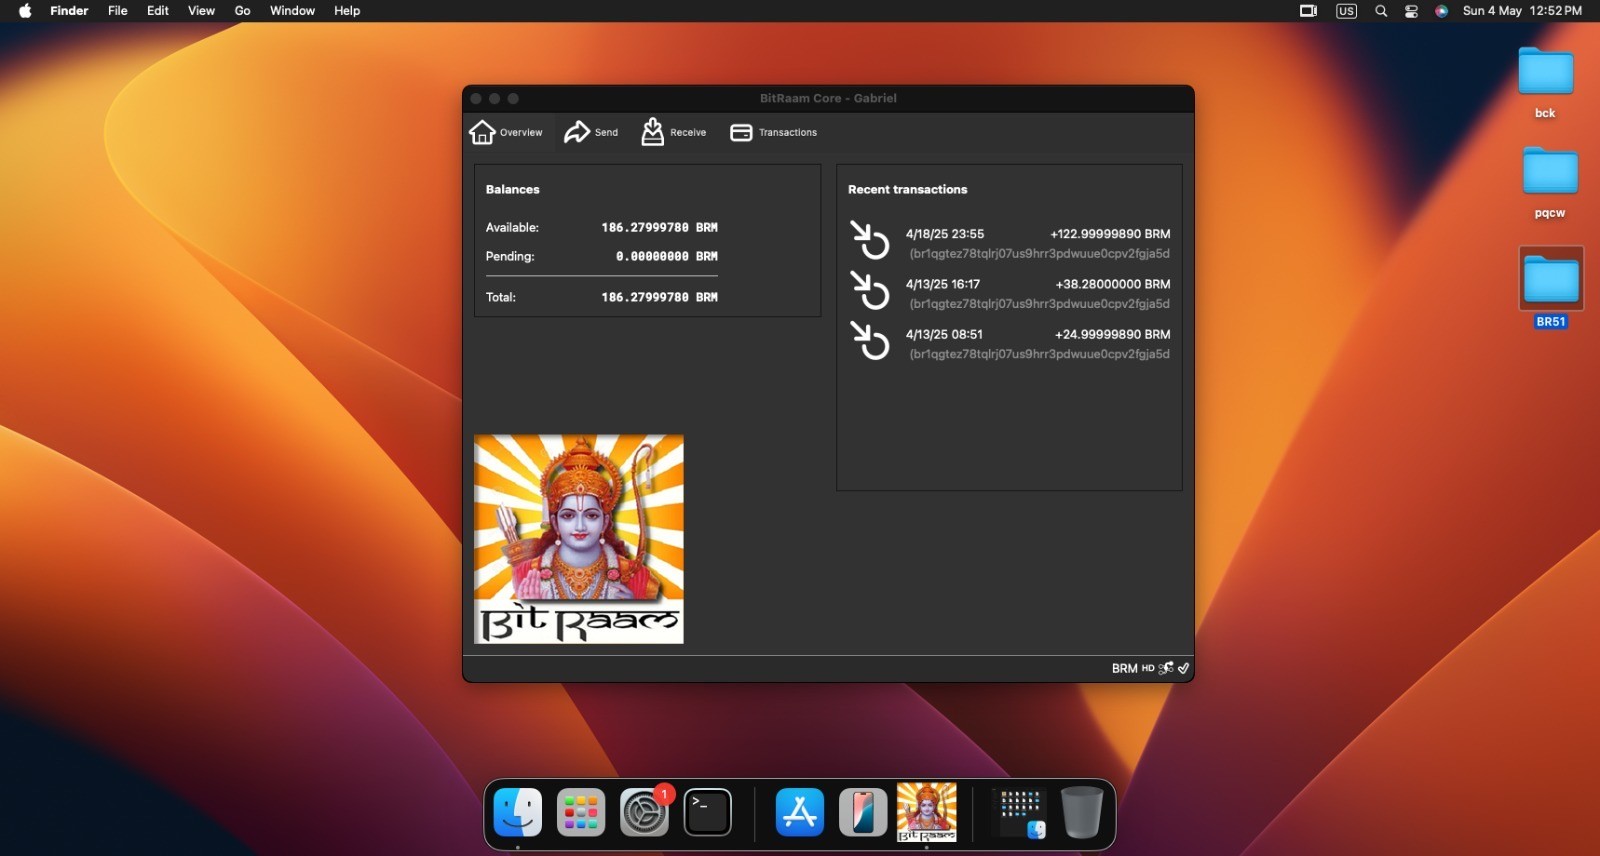
Task: Open the Help menu
Action: [347, 11]
